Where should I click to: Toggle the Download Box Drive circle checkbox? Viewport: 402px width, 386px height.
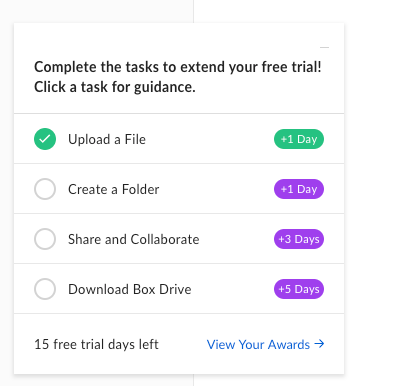[x=45, y=289]
